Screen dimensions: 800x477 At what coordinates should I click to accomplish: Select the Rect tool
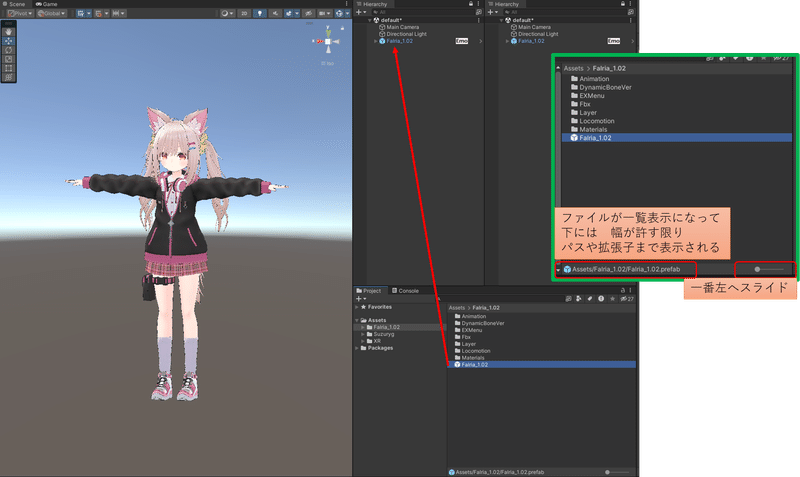coord(9,68)
